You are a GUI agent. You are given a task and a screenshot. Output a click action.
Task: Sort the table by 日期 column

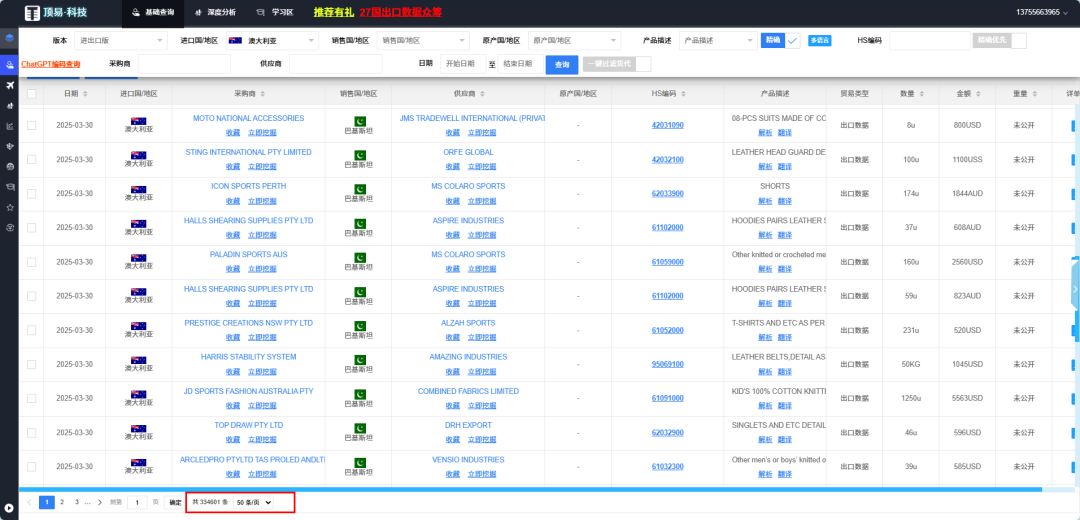pos(85,94)
